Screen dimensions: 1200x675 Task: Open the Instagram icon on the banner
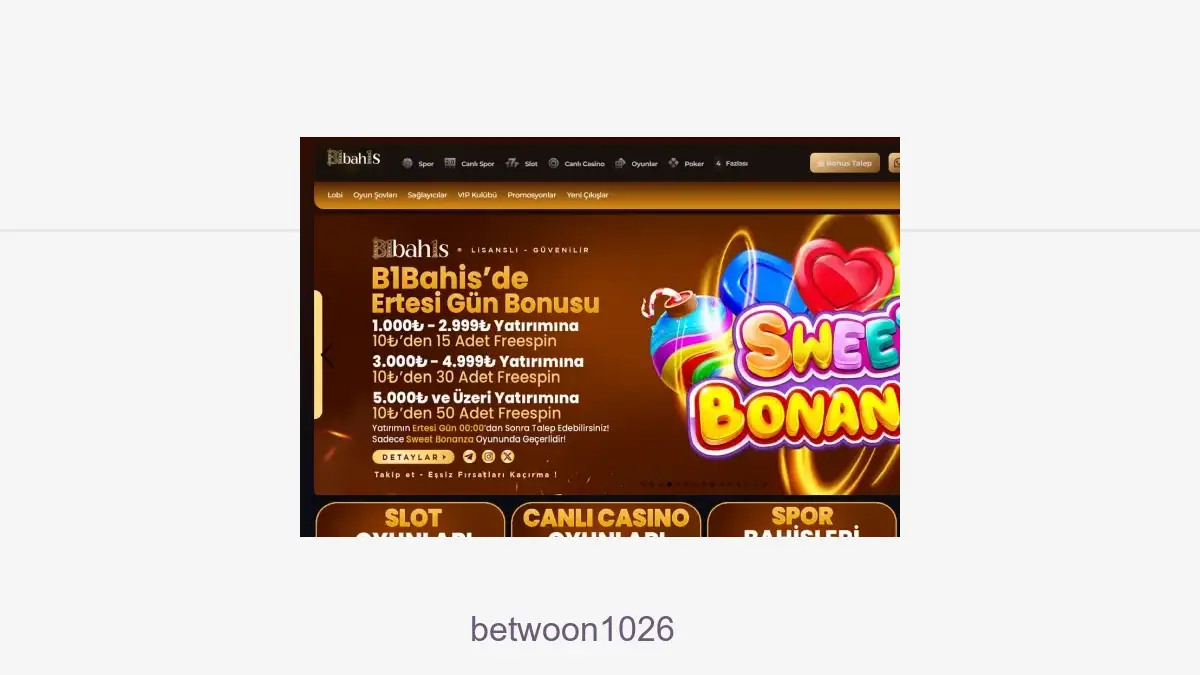(488, 457)
